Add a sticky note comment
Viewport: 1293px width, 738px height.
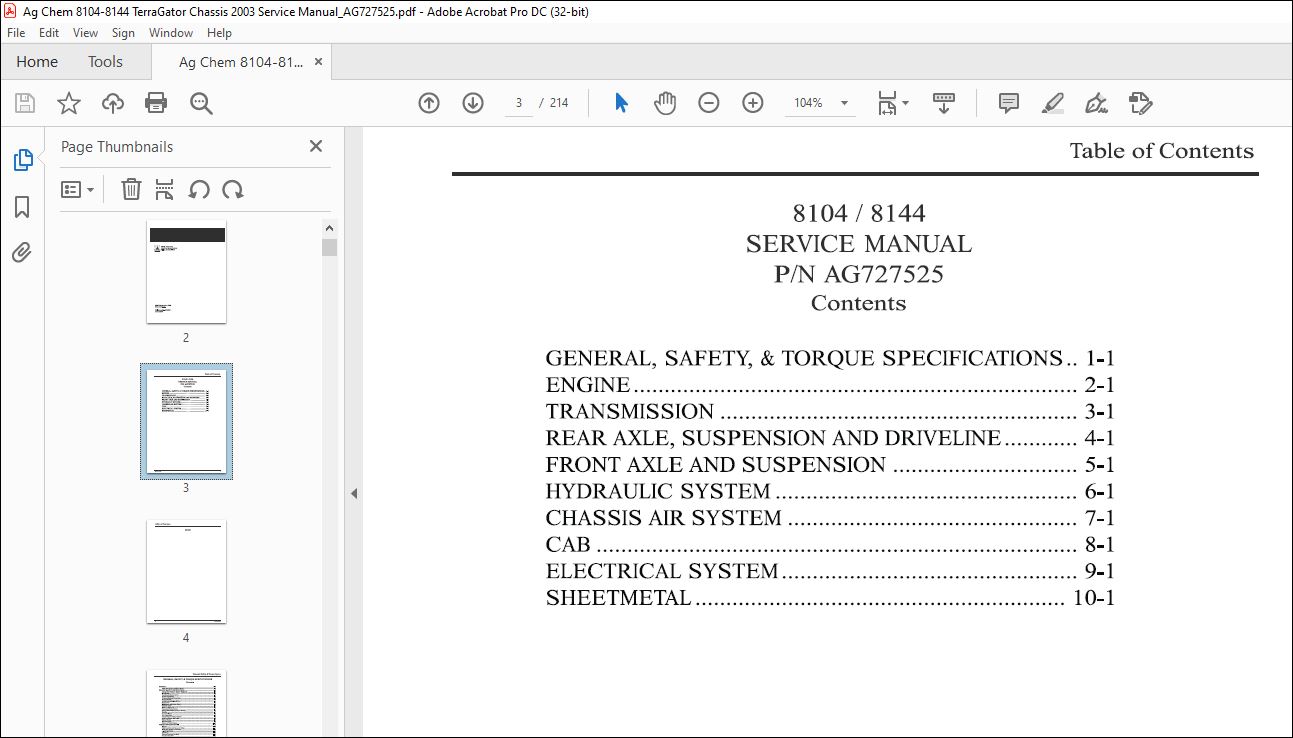pyautogui.click(x=1009, y=103)
